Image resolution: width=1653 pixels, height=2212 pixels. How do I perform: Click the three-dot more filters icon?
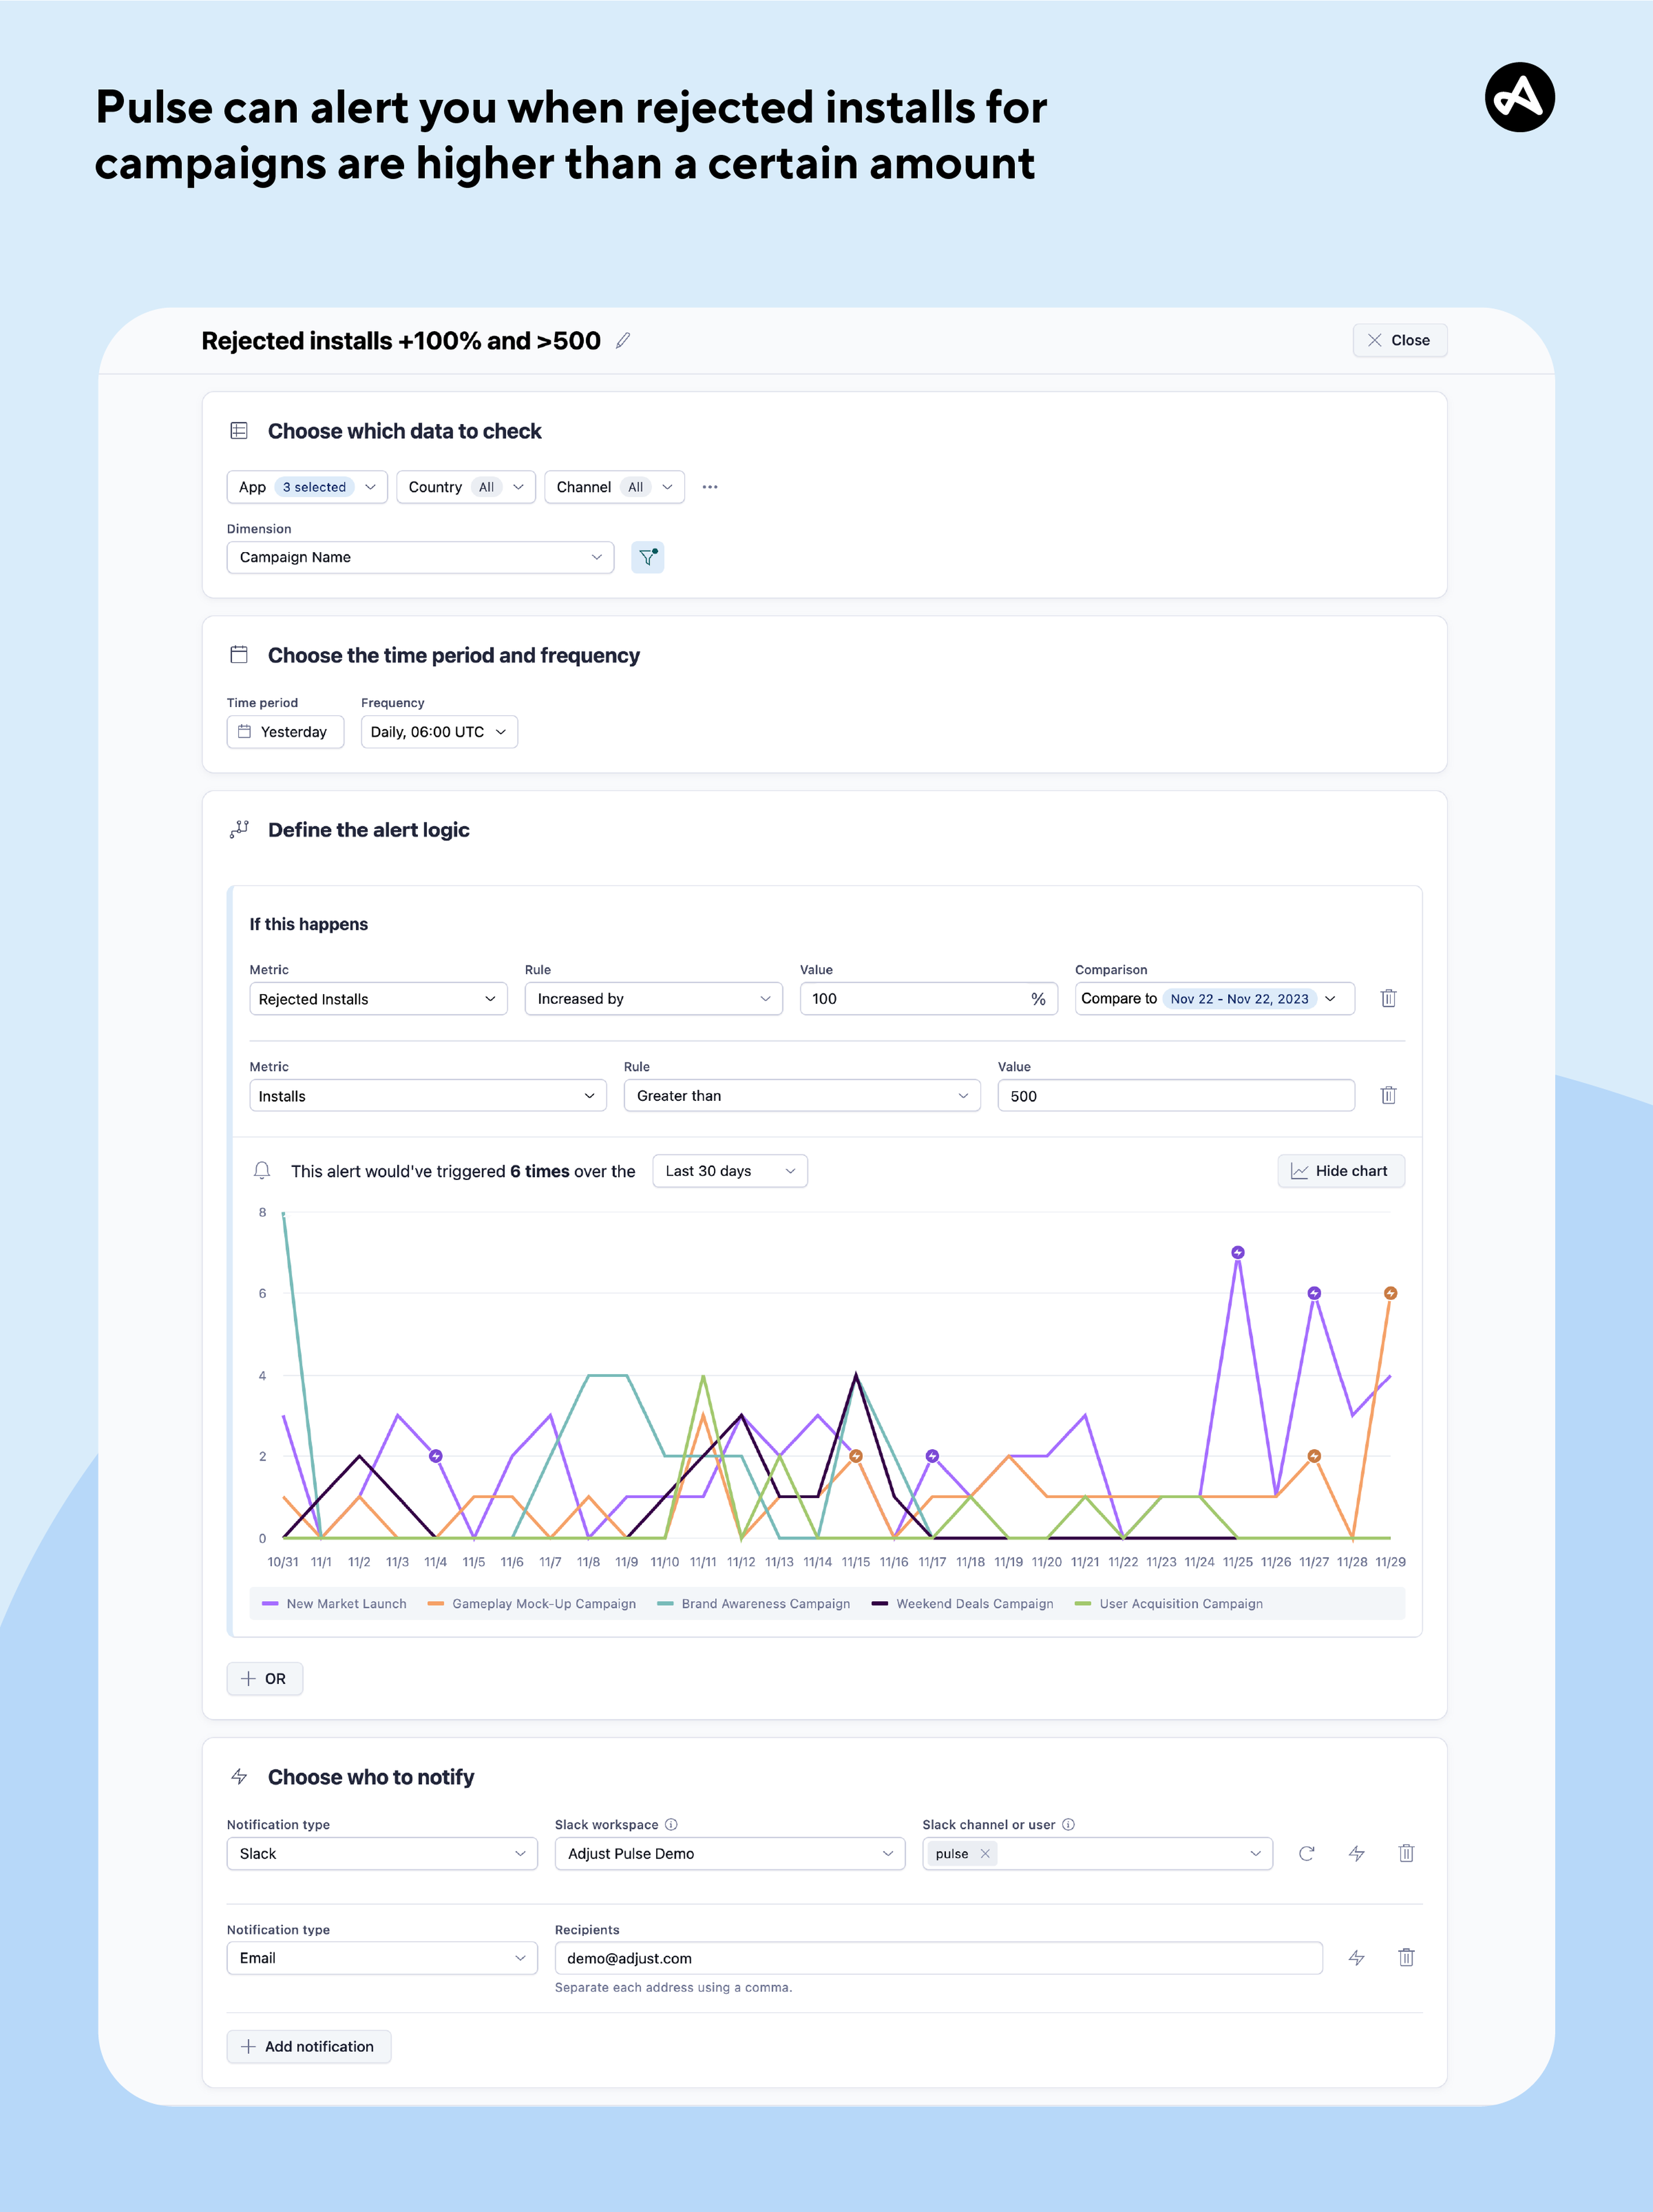coord(710,487)
